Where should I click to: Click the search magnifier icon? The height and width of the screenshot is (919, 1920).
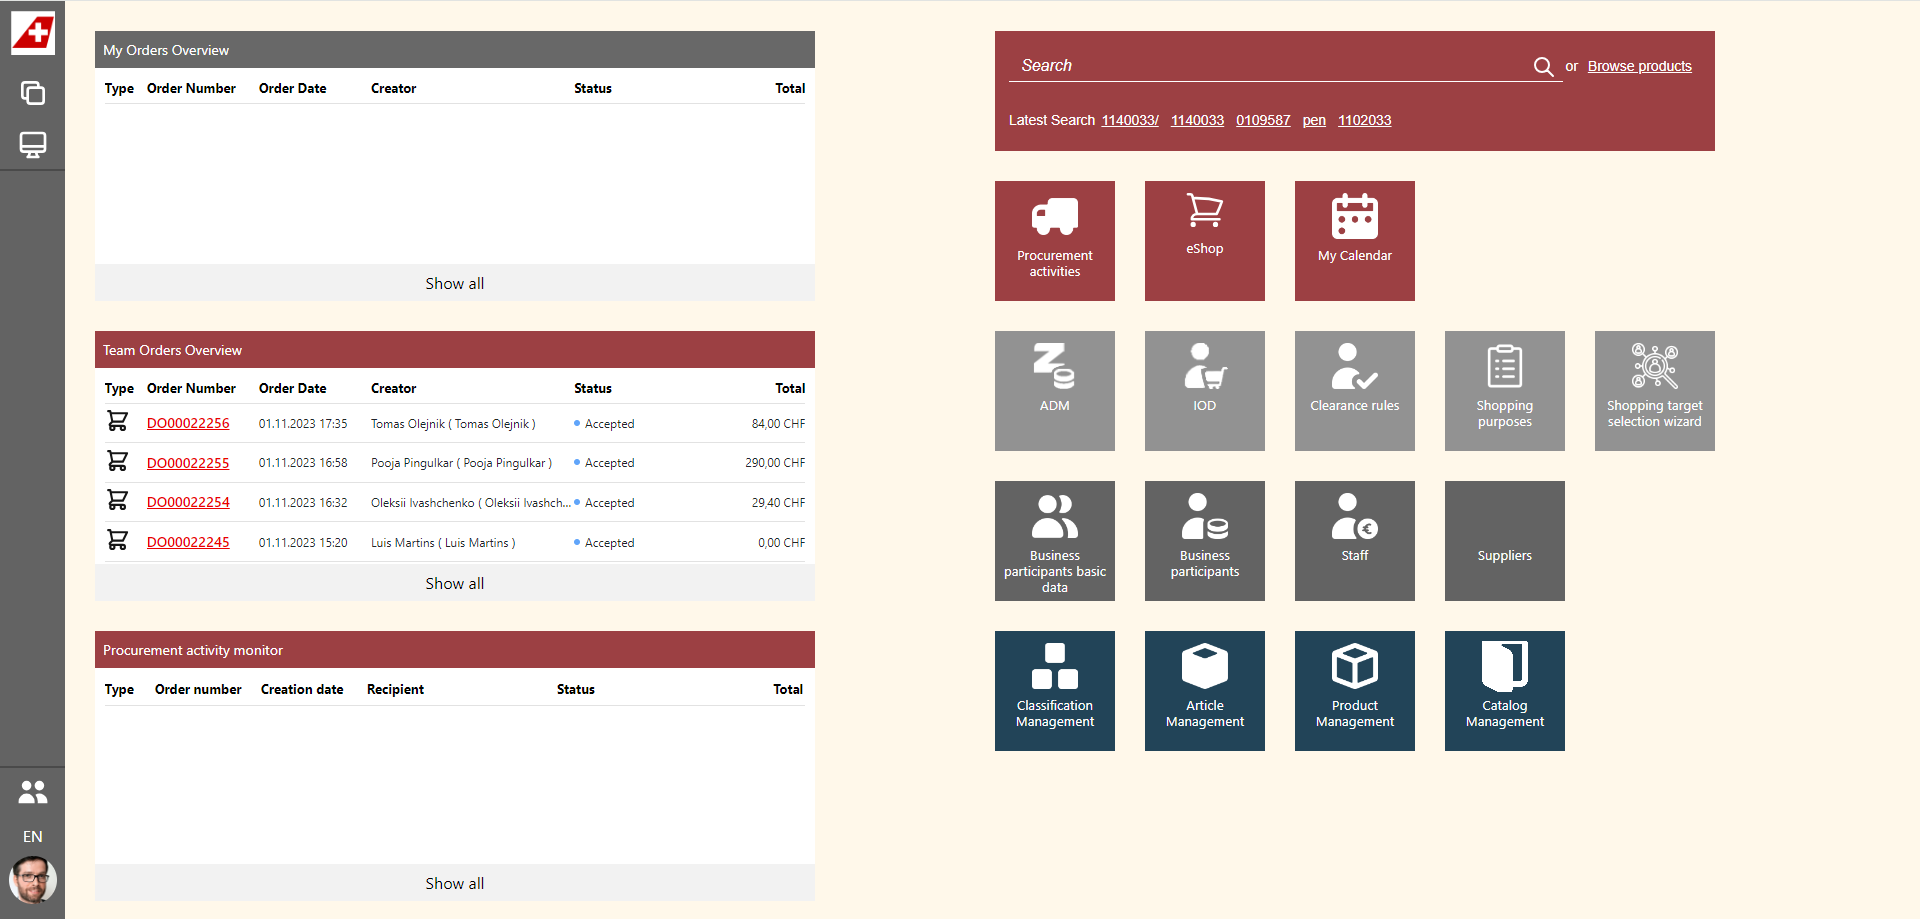(1543, 67)
